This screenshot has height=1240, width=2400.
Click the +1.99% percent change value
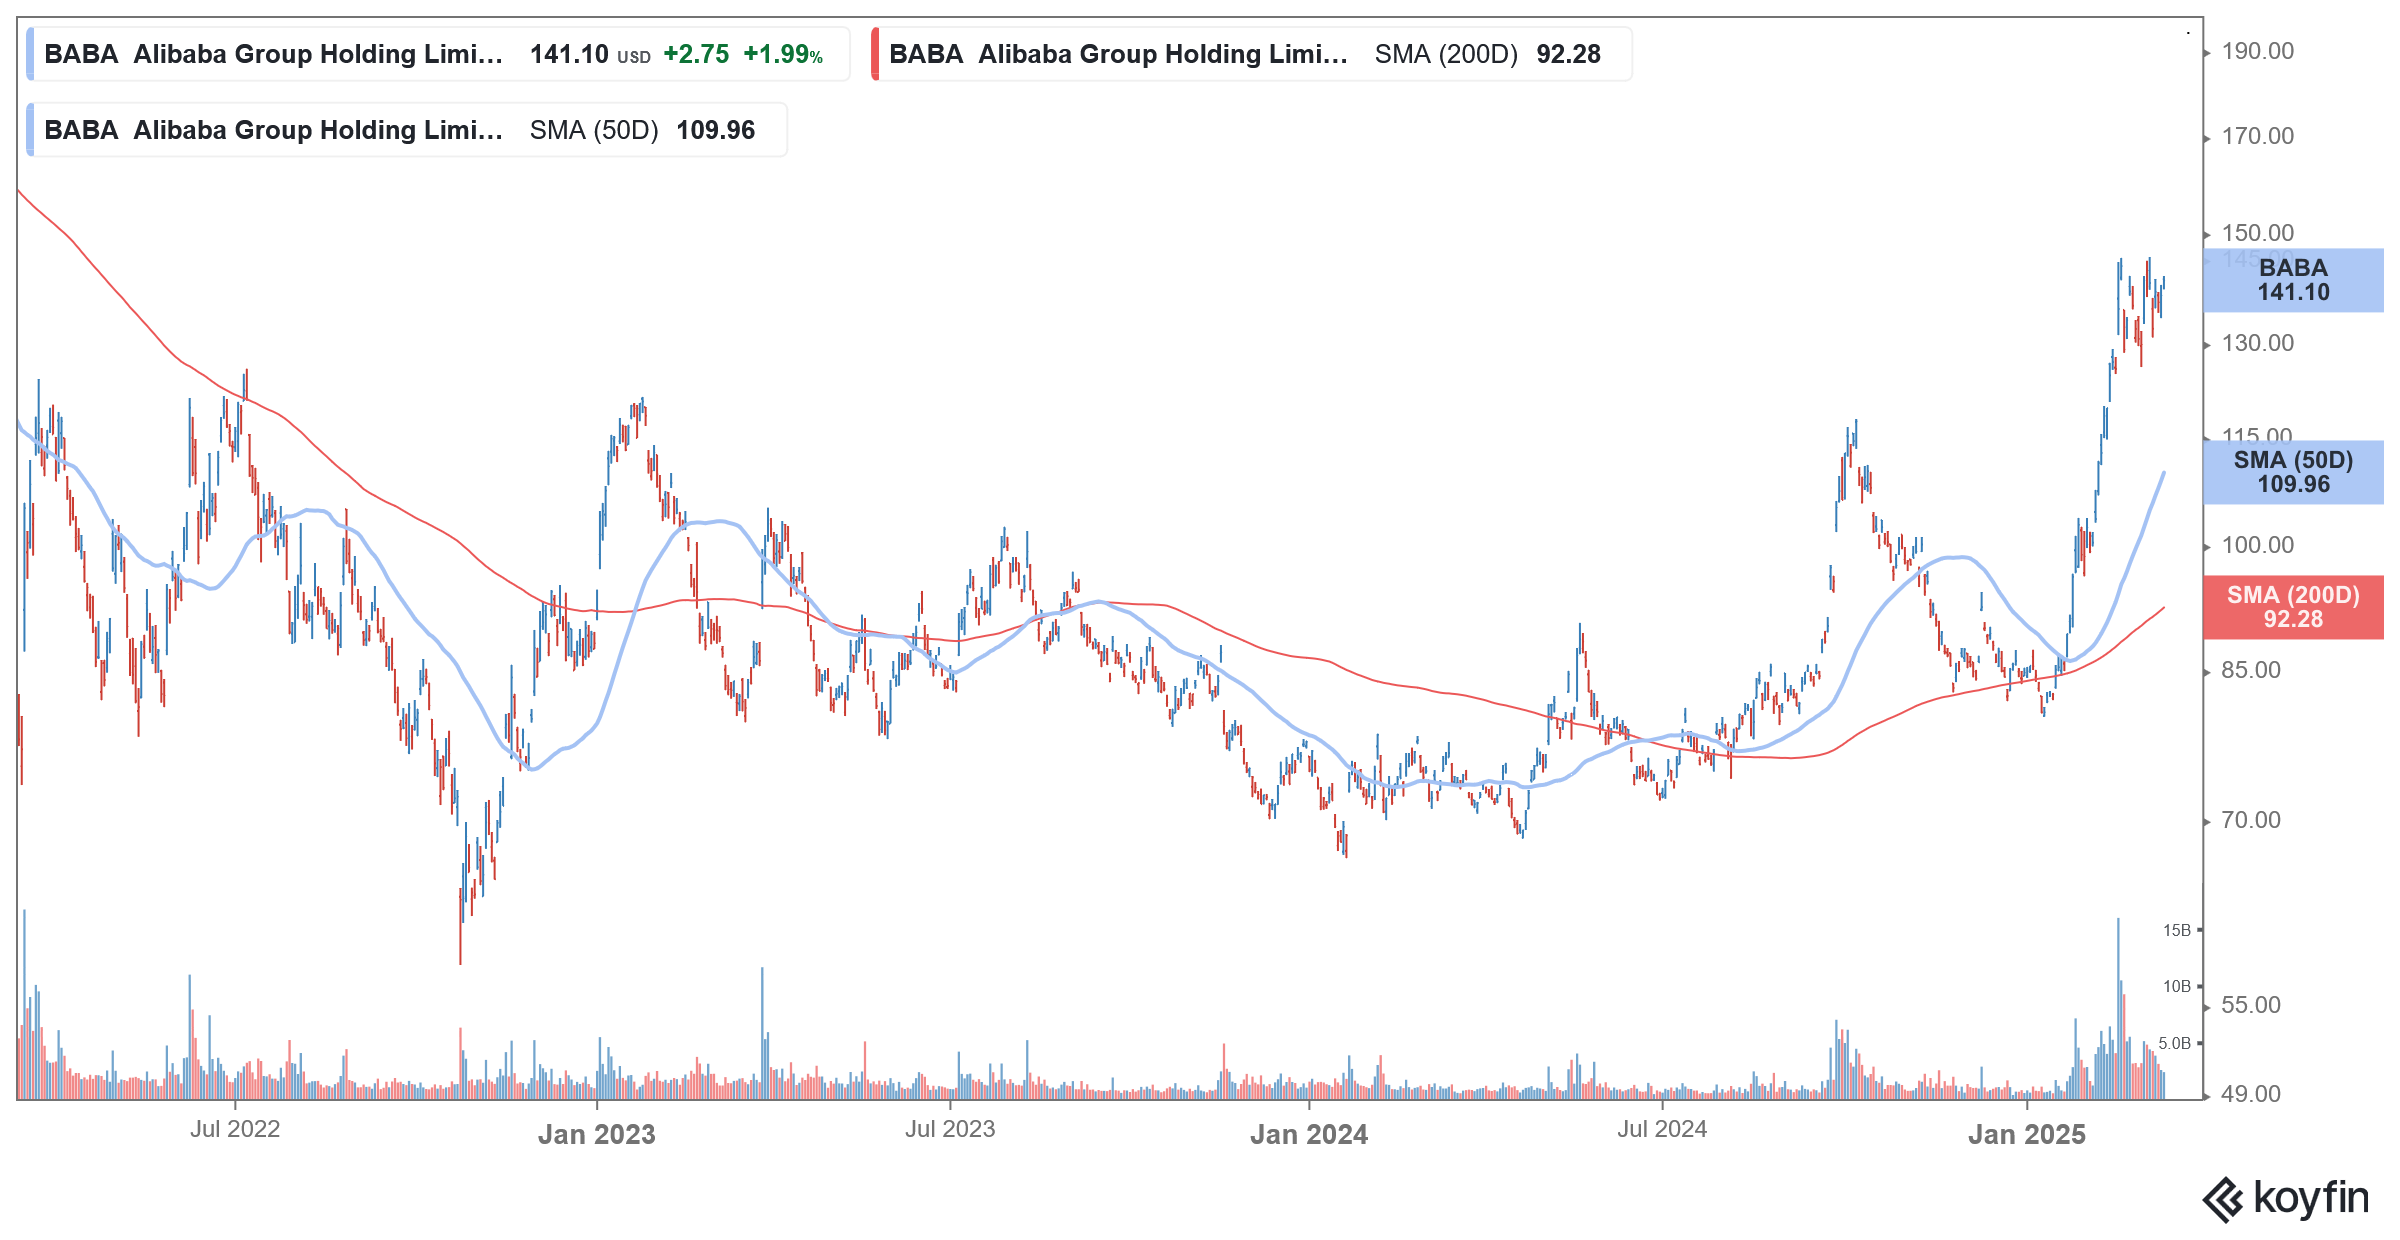(783, 54)
